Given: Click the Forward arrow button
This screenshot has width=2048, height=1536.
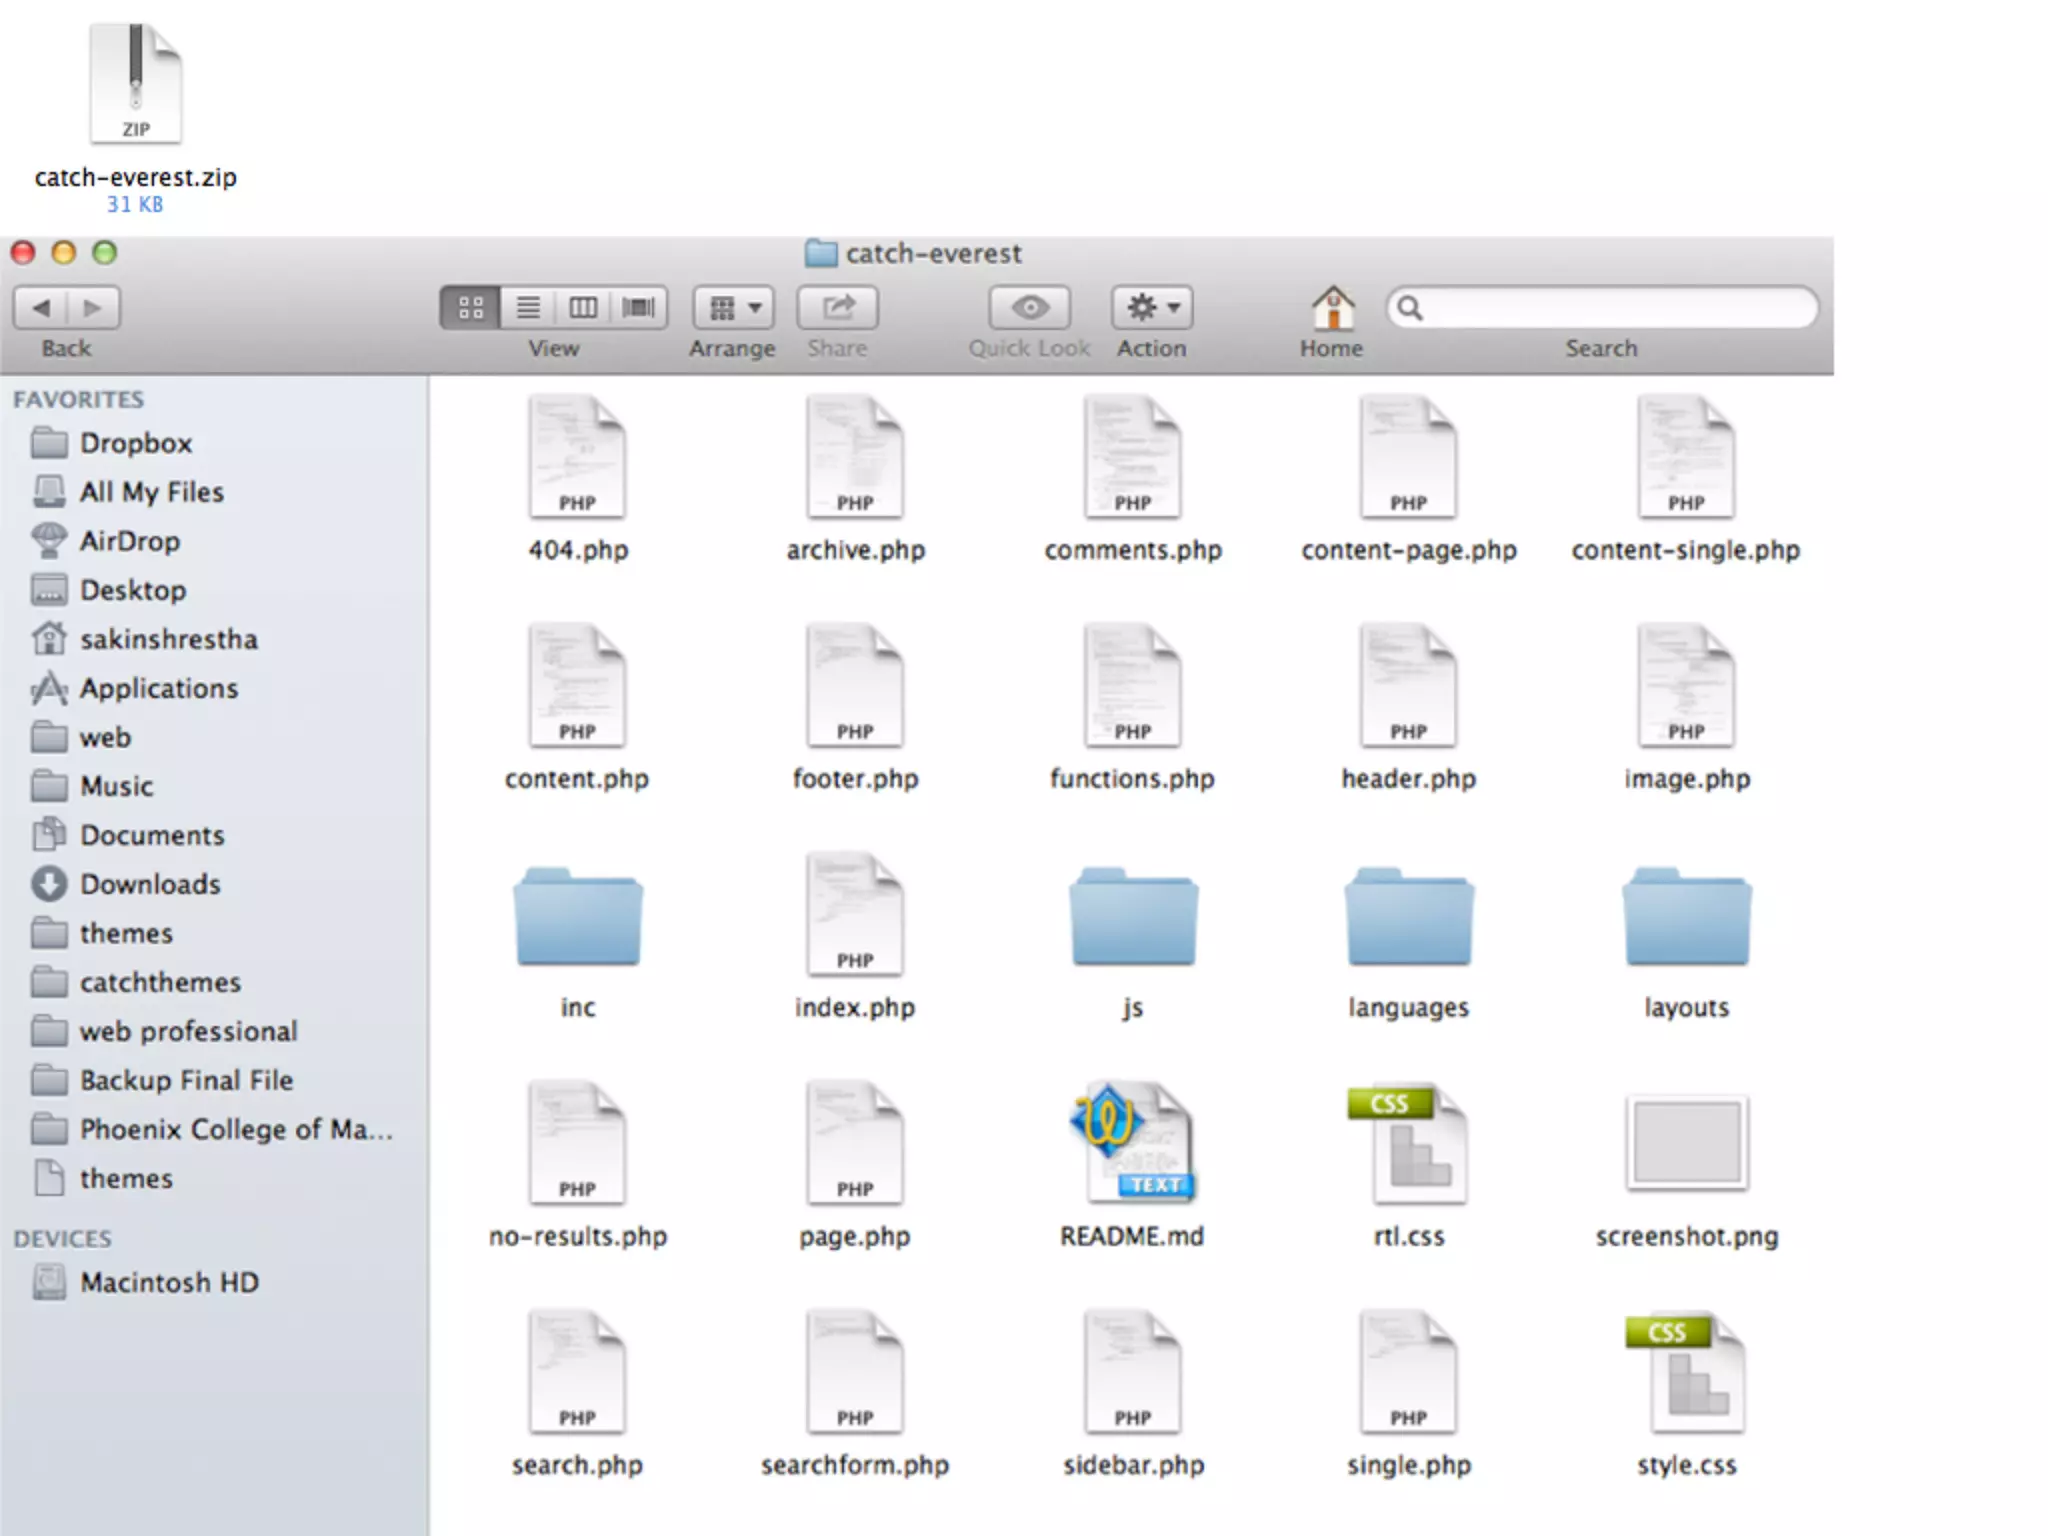Looking at the screenshot, I should point(92,307).
